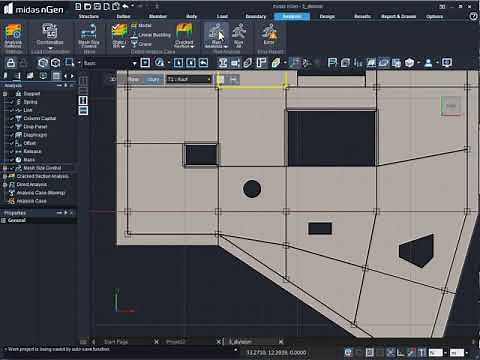Open the Report & Drawing tab
This screenshot has height=360, width=480.
pyautogui.click(x=399, y=16)
